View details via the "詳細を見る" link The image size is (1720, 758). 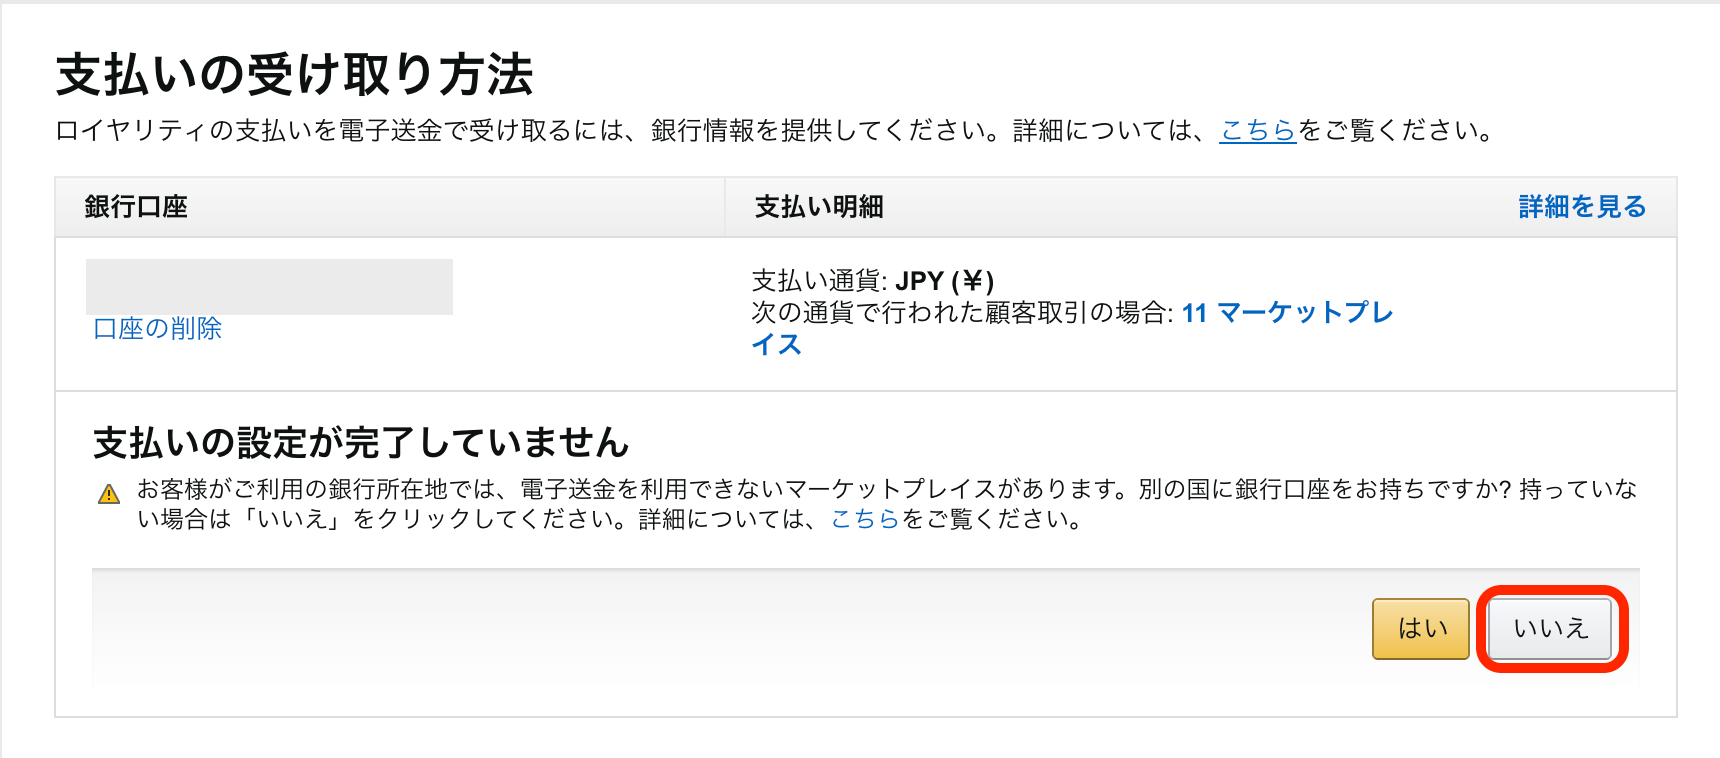1580,207
